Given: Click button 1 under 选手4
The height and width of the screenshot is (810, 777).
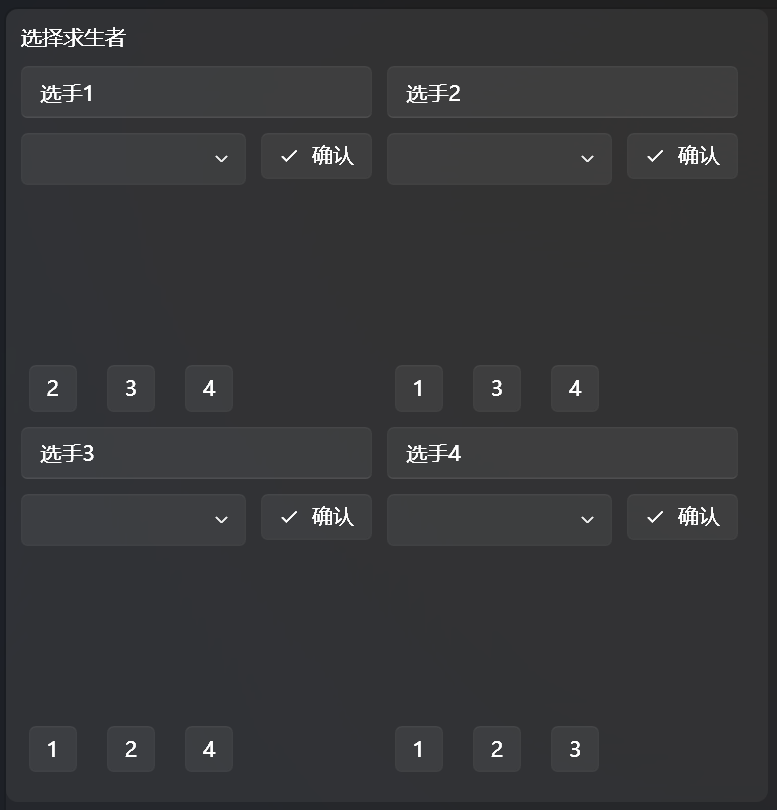Looking at the screenshot, I should pyautogui.click(x=419, y=748).
